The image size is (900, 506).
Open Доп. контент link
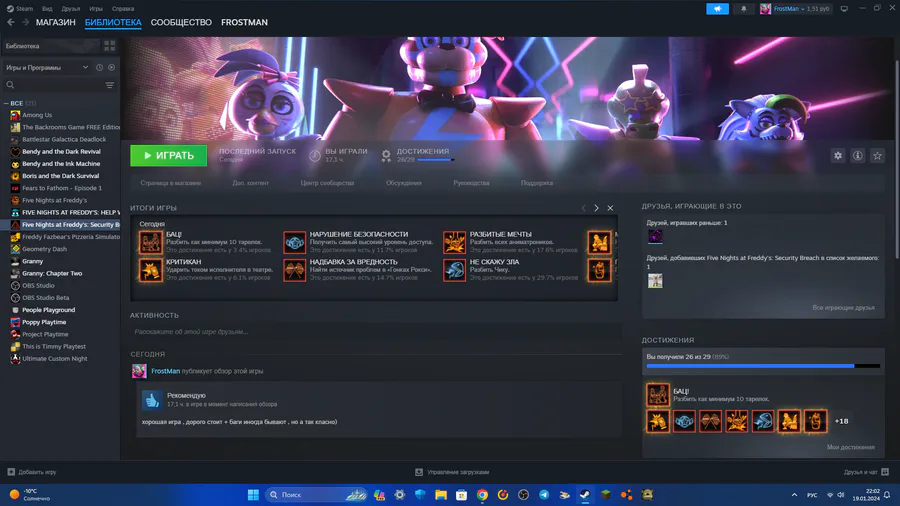tap(250, 183)
